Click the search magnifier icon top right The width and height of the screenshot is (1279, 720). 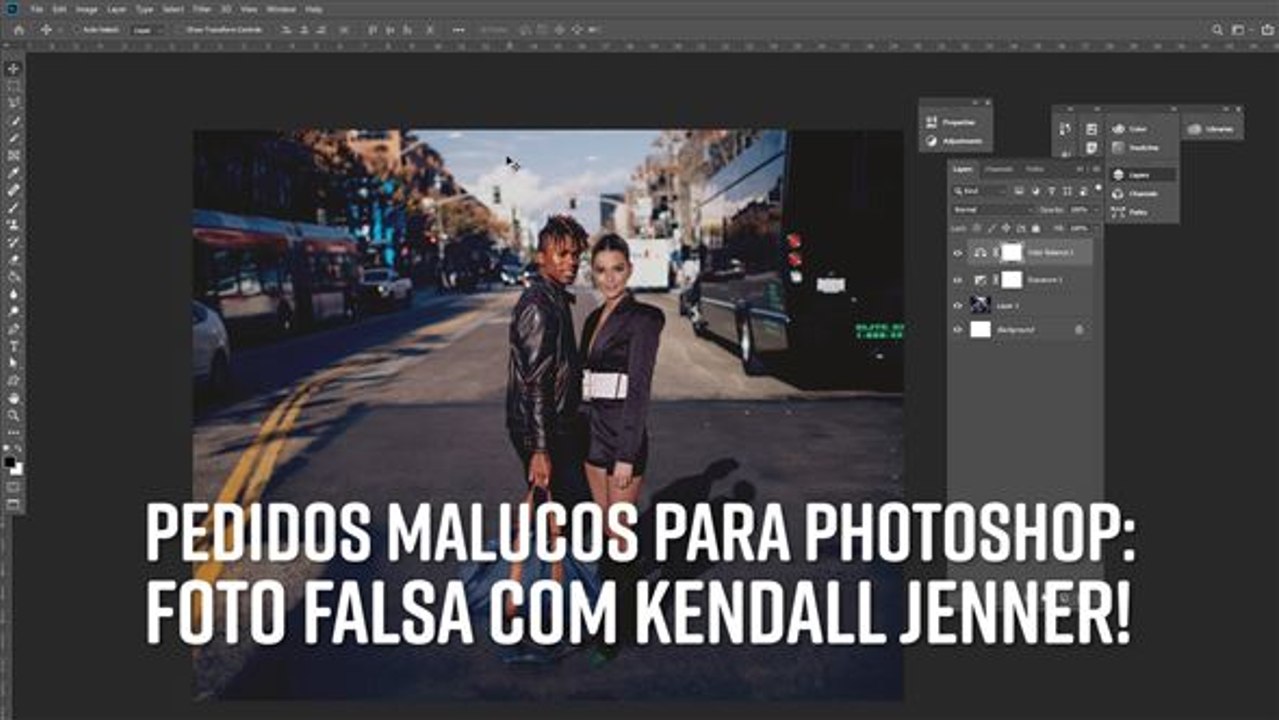pos(1217,30)
